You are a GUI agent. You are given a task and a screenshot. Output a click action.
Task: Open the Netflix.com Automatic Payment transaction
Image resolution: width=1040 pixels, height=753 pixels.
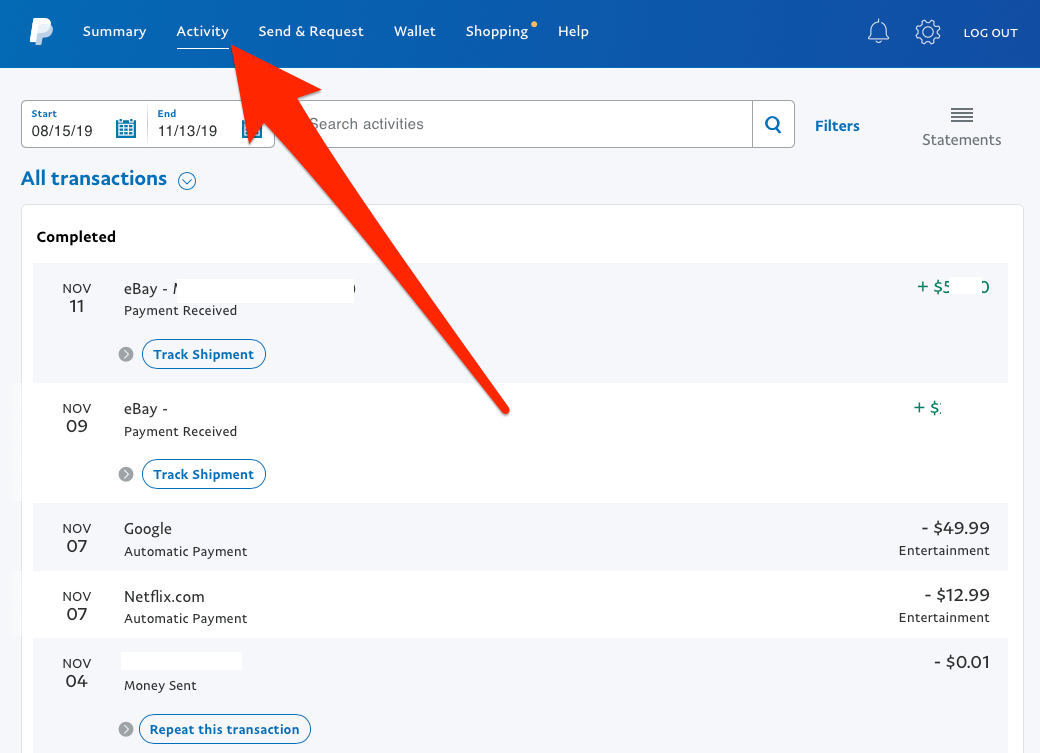point(520,605)
